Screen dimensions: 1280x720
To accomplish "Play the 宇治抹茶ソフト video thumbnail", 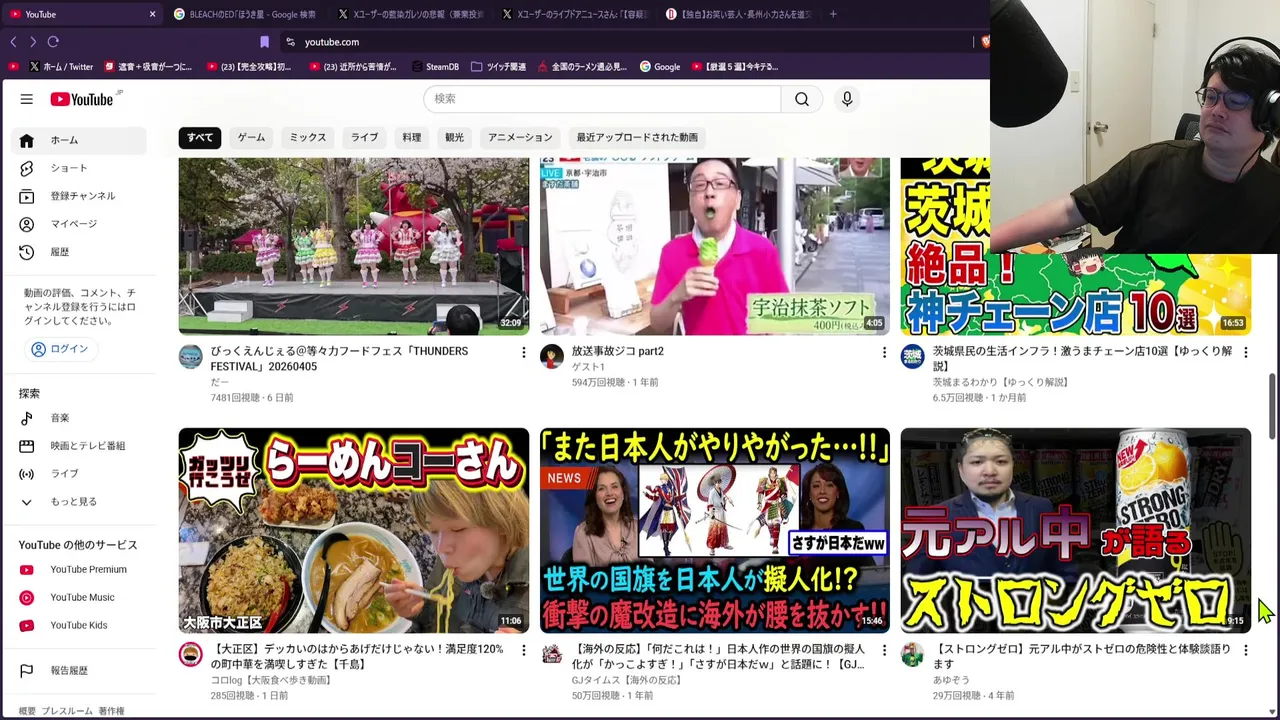I will pos(715,246).
